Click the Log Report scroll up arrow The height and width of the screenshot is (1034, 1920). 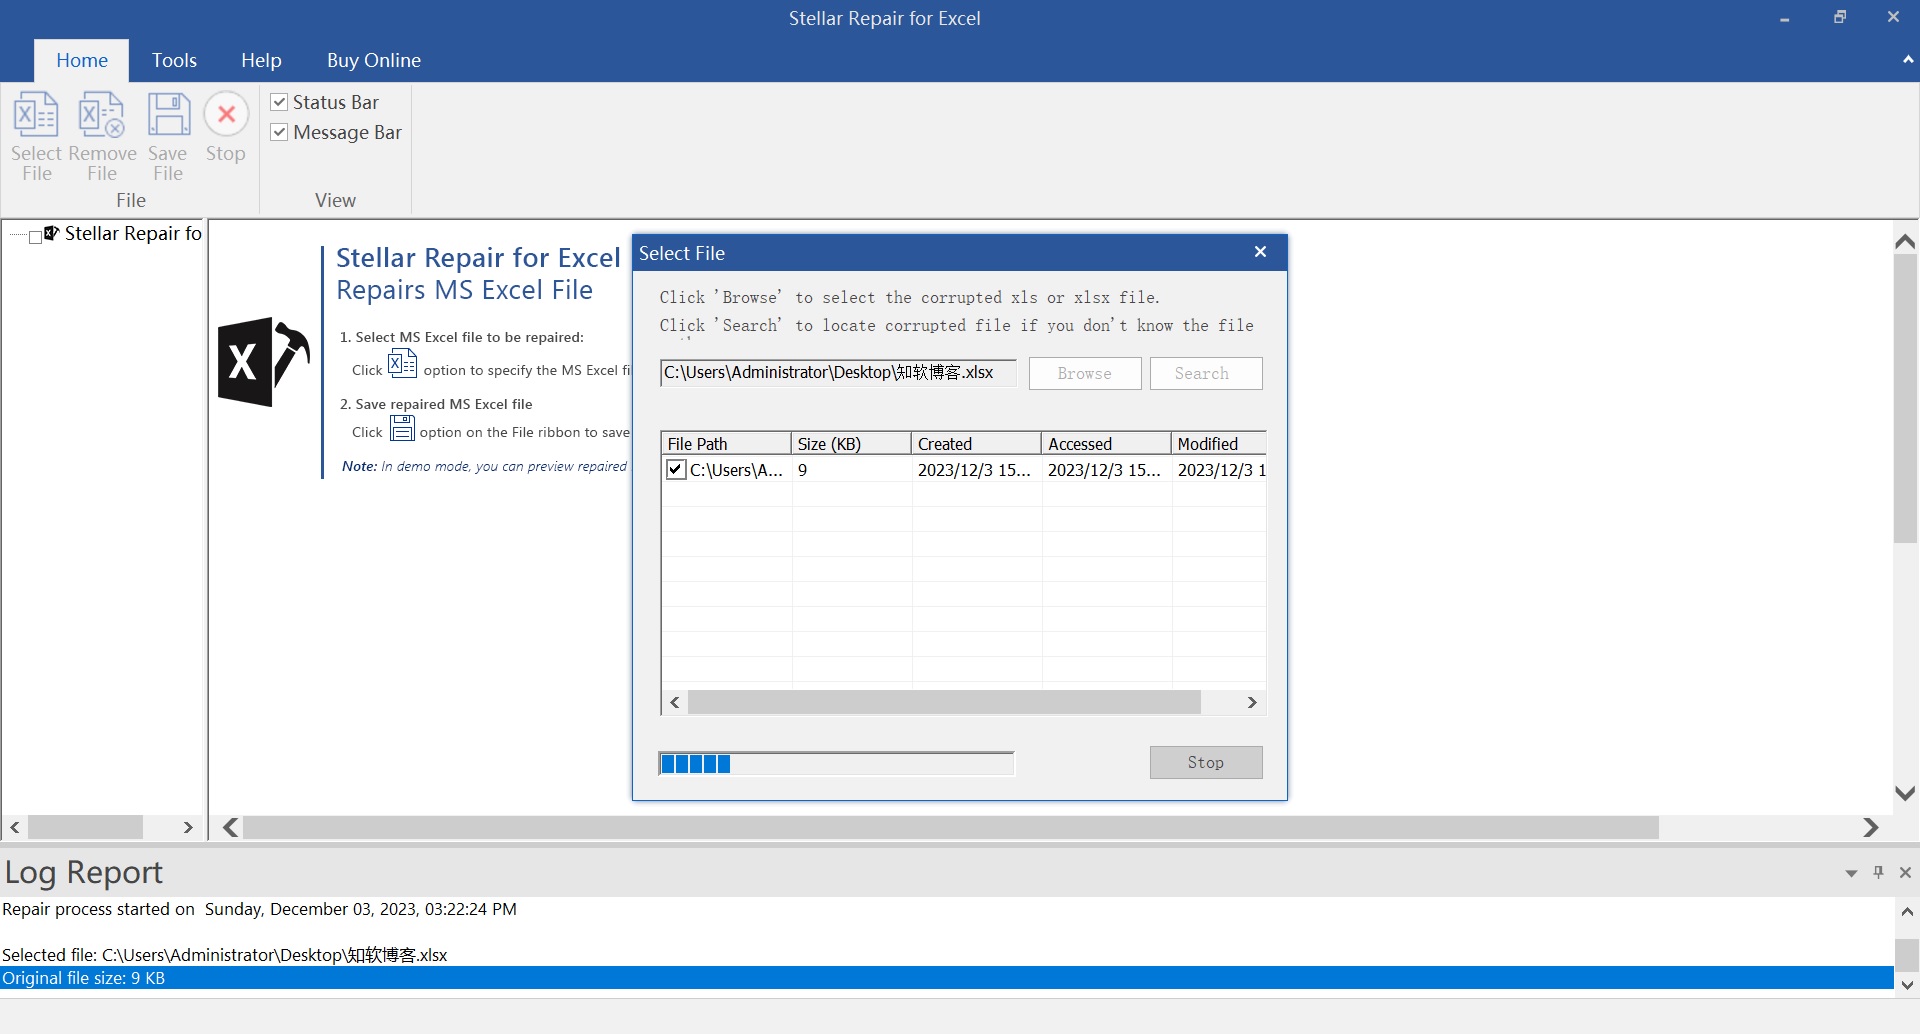point(1907,911)
